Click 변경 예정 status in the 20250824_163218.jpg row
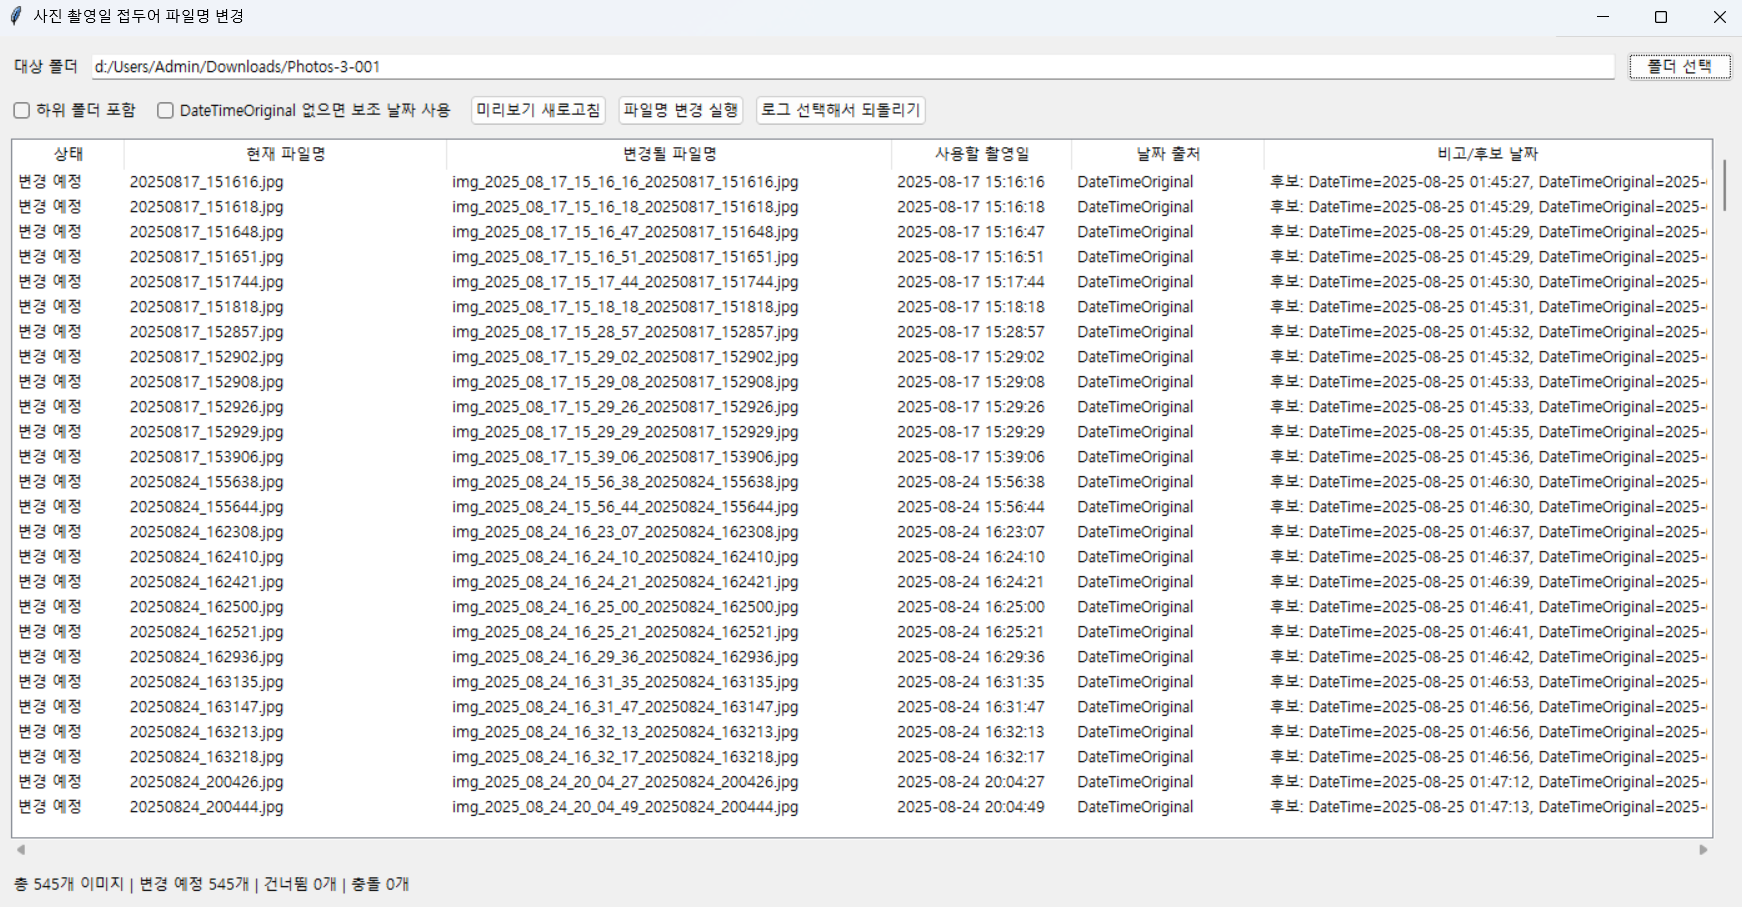The height and width of the screenshot is (907, 1742). pos(50,757)
